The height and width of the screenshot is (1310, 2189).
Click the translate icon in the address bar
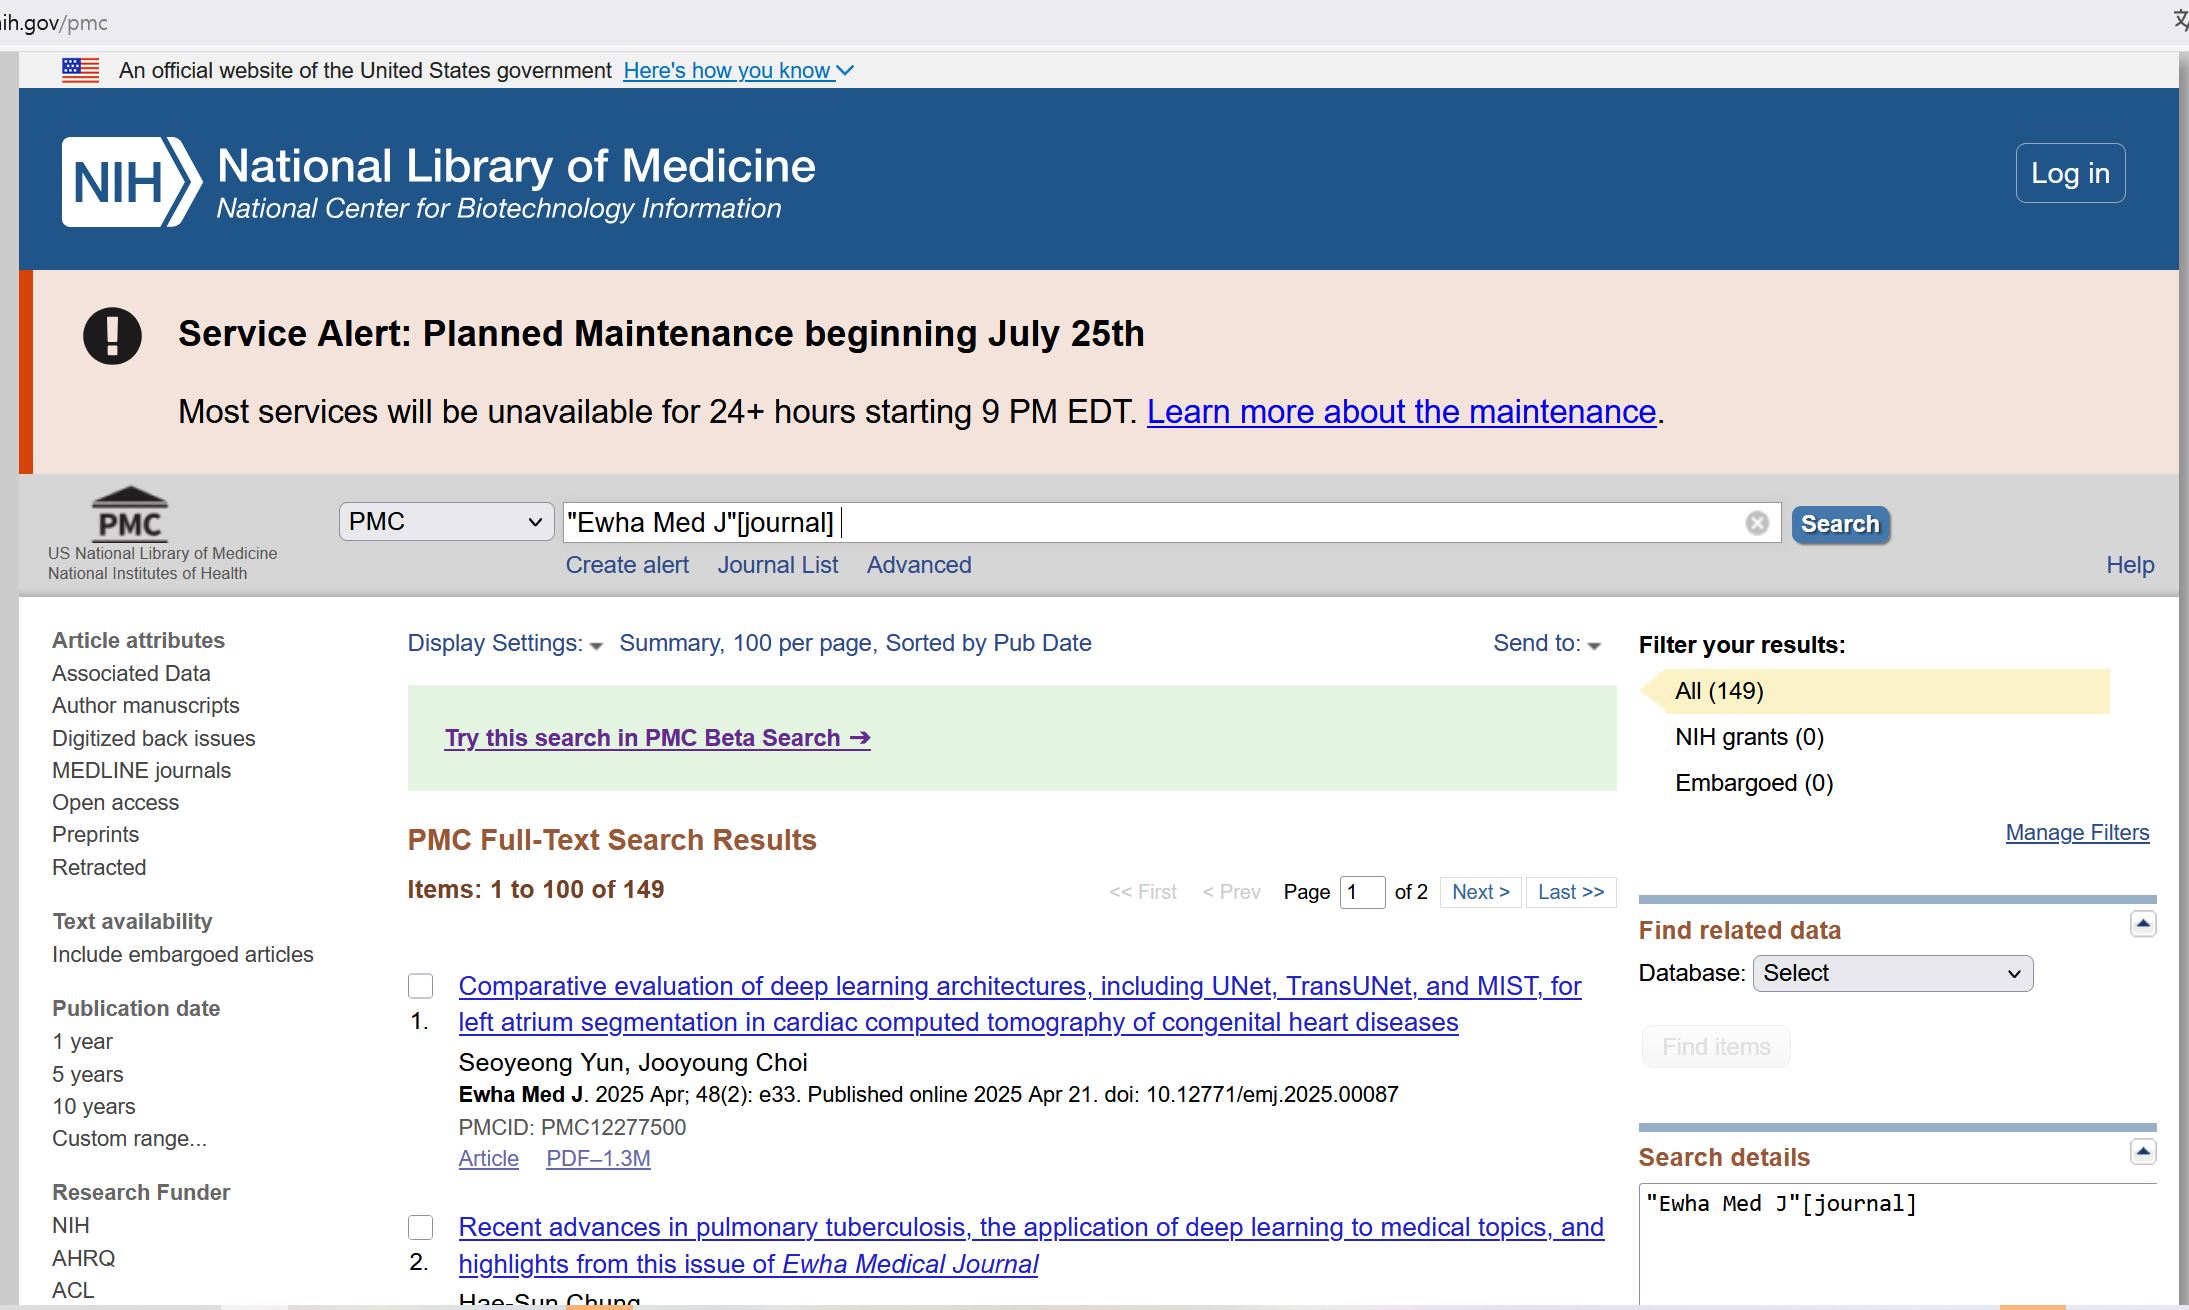tap(2180, 20)
